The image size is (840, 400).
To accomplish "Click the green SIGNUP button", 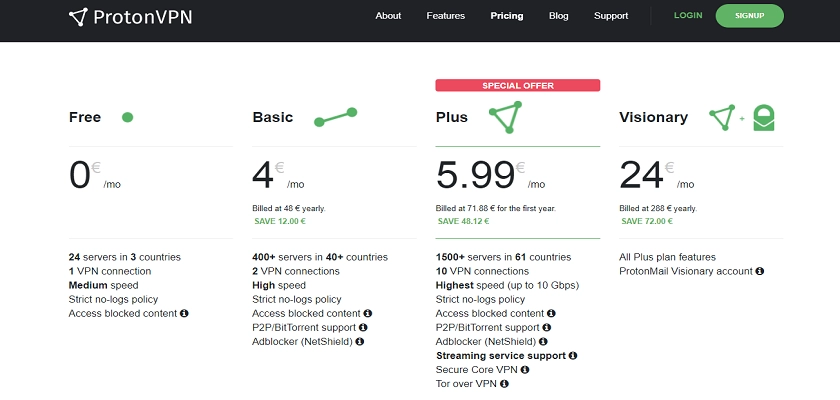I will tap(749, 16).
